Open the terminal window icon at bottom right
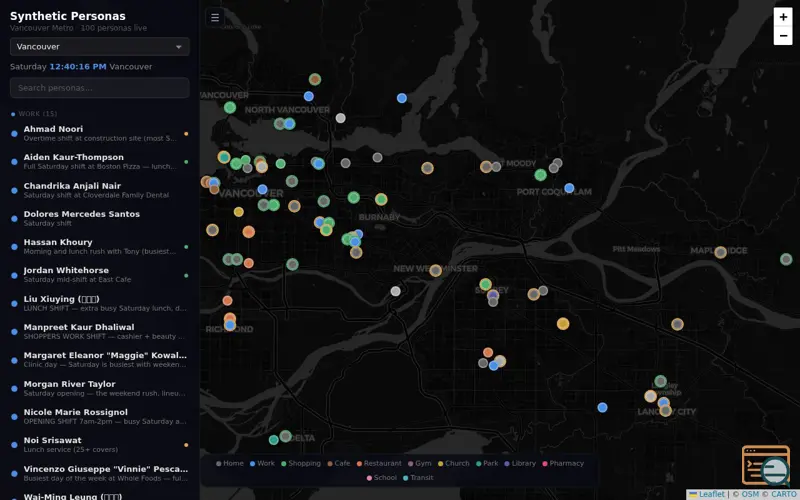 (x=765, y=465)
